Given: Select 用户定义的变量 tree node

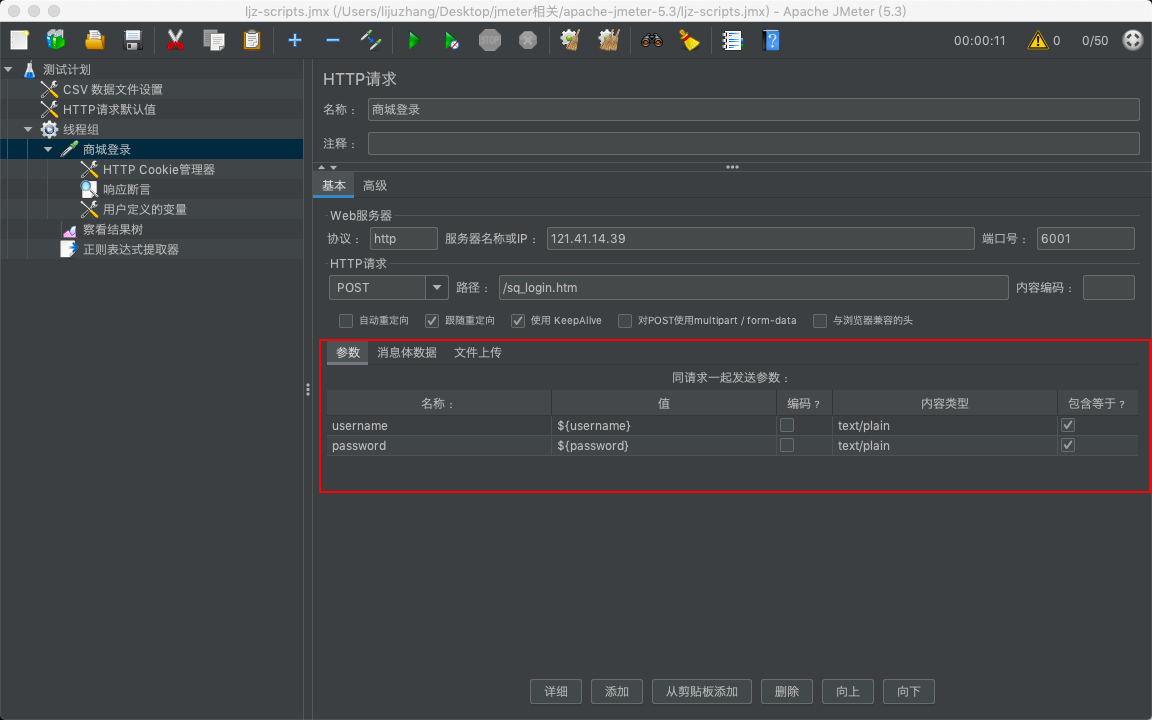Looking at the screenshot, I should click(145, 209).
